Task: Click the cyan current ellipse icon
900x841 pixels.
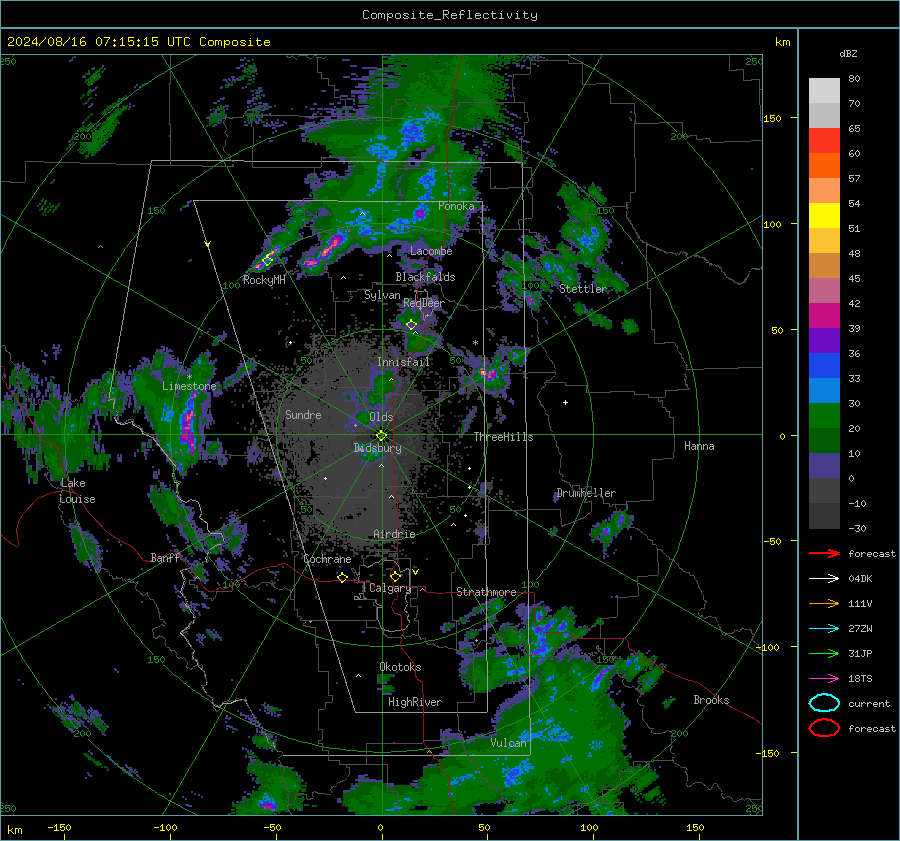Action: tap(824, 703)
